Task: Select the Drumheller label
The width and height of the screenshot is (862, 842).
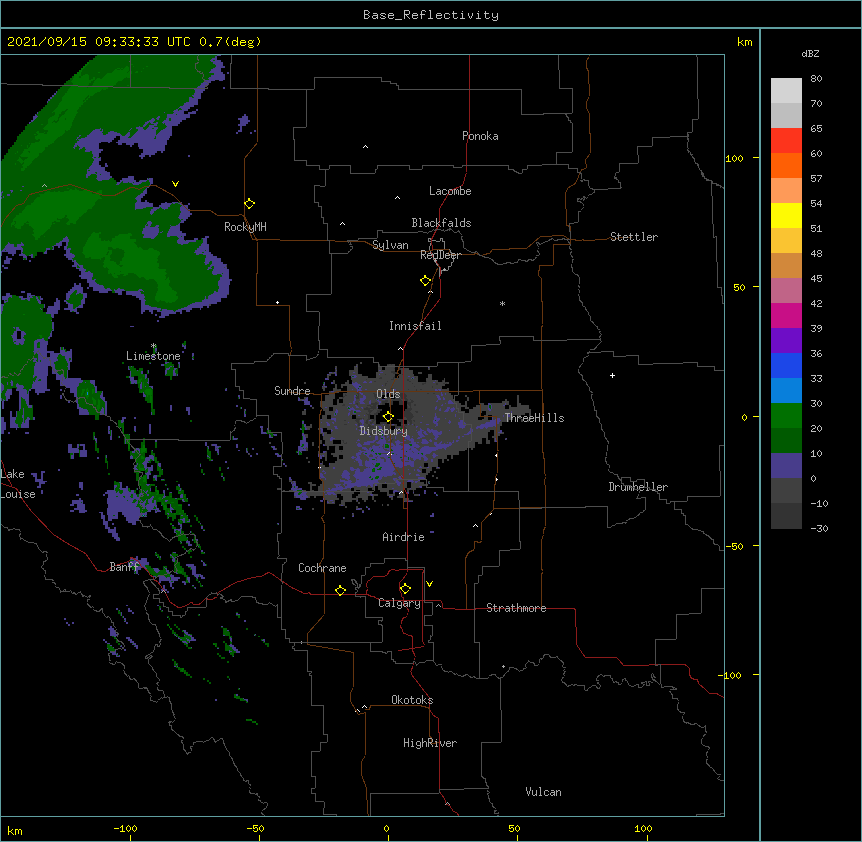Action: 638,487
